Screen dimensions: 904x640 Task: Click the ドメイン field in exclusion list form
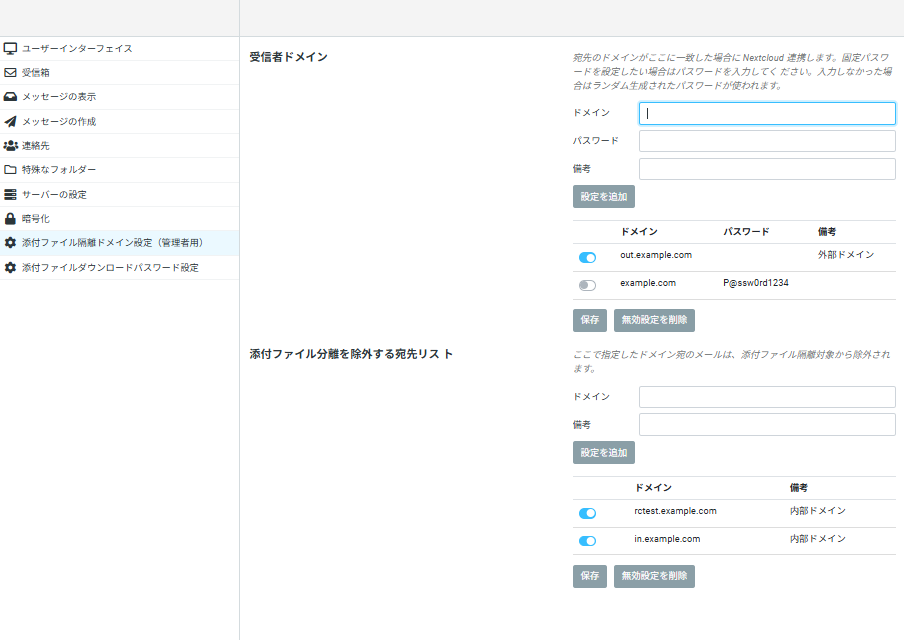tap(767, 397)
